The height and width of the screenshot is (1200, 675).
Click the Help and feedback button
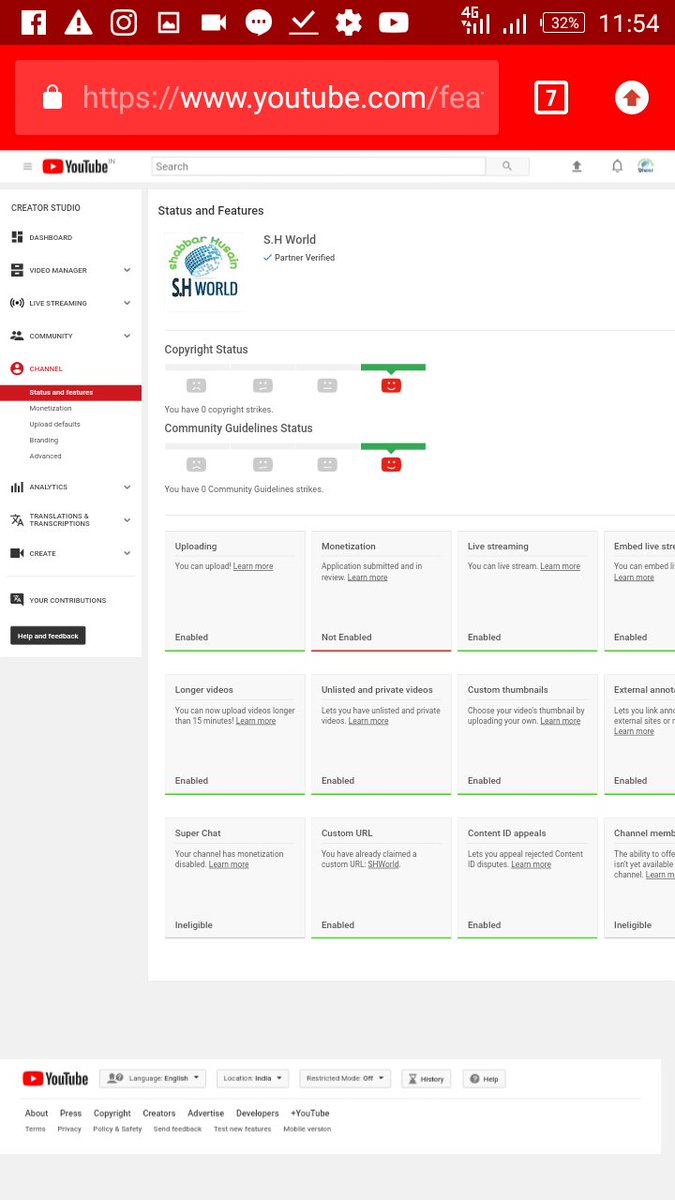tap(48, 636)
